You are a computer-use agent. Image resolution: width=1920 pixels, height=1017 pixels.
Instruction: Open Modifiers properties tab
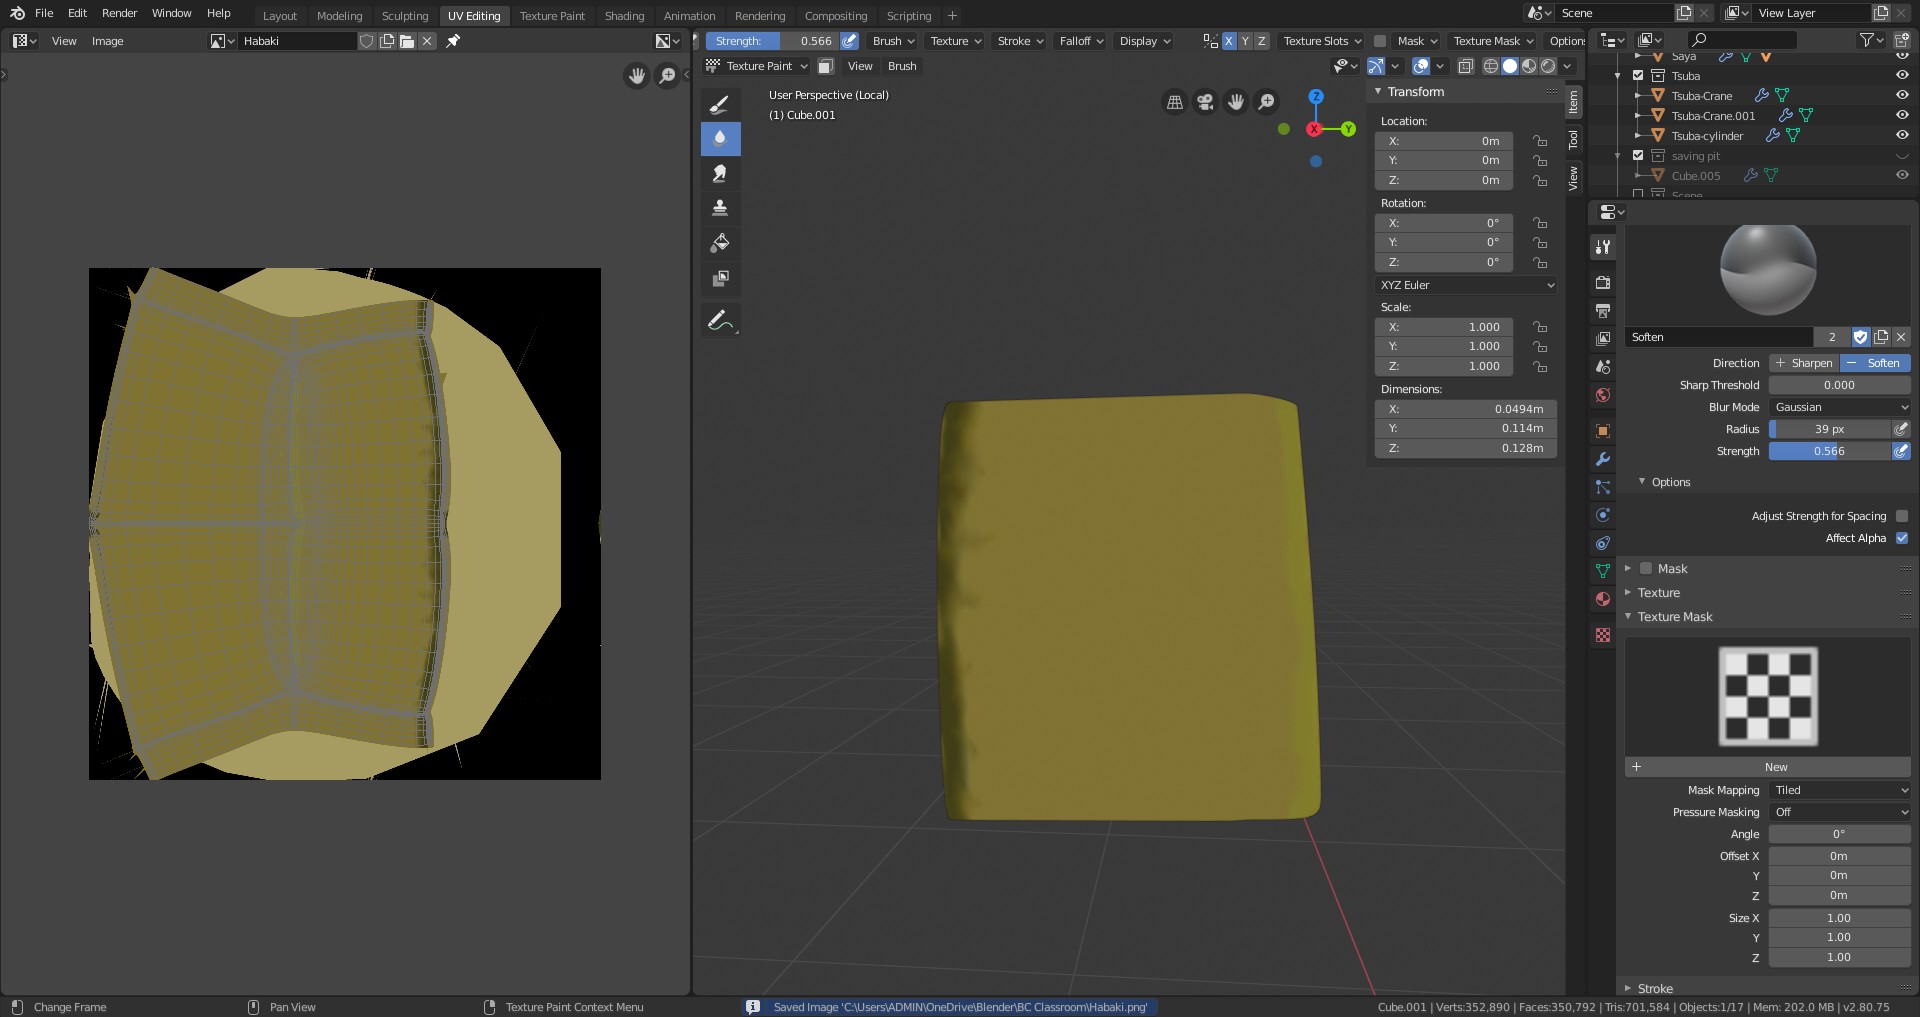1603,459
